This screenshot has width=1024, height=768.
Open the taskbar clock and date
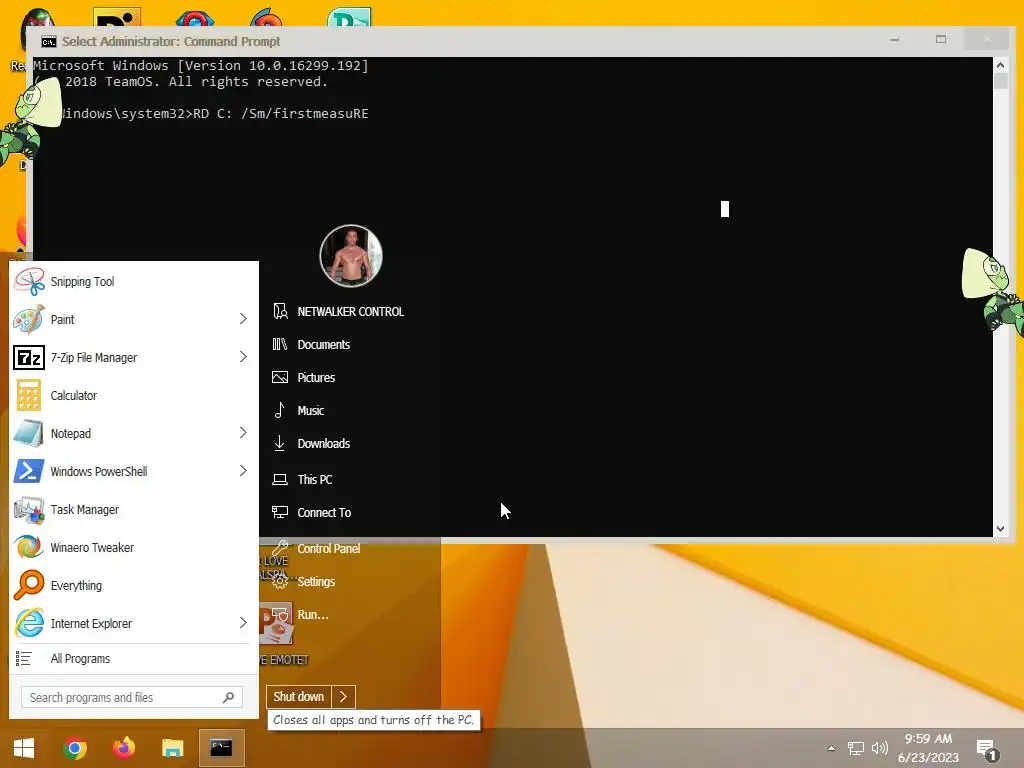928,748
